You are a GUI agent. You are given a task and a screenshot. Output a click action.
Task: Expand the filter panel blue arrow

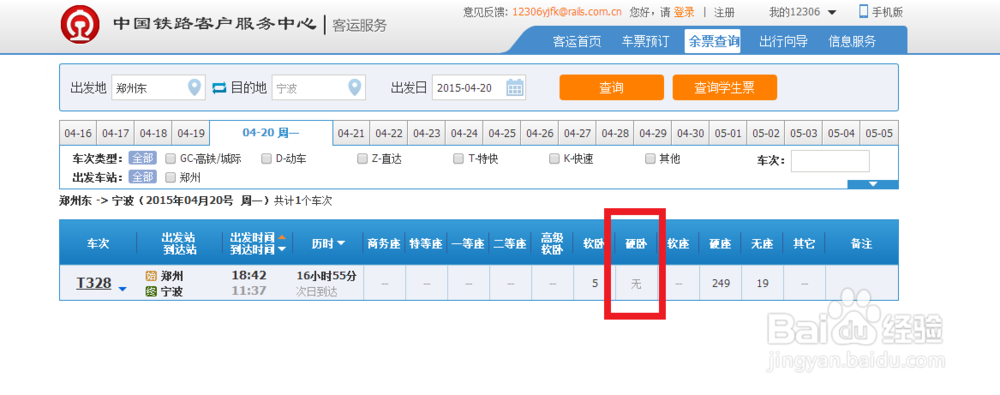[x=872, y=184]
